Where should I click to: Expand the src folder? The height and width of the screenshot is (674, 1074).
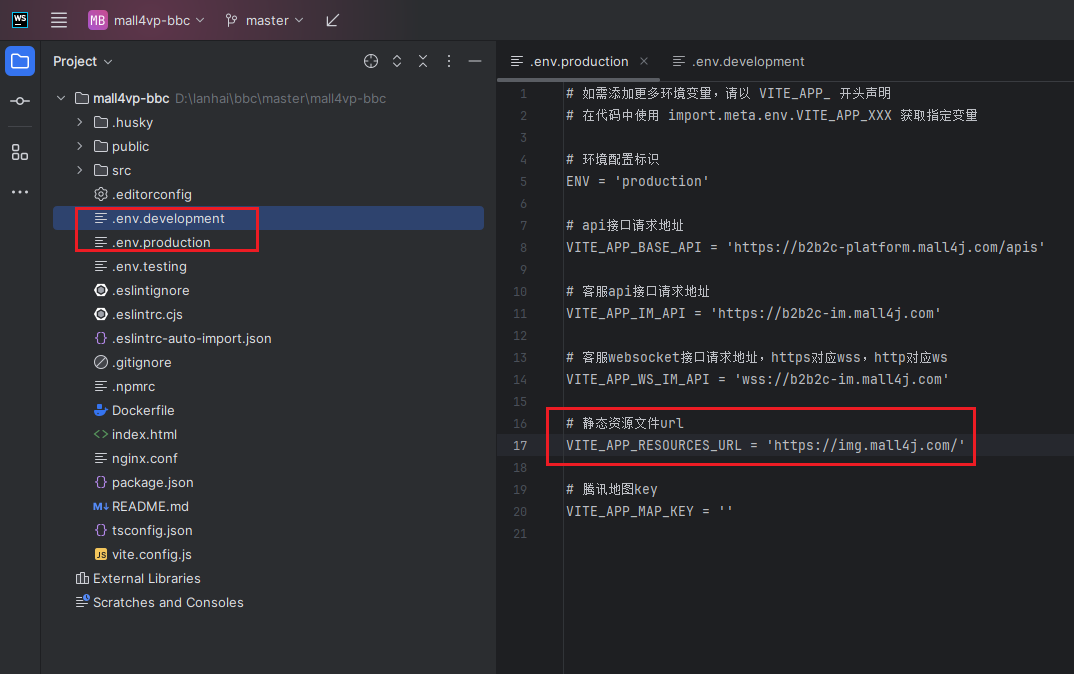coord(80,170)
